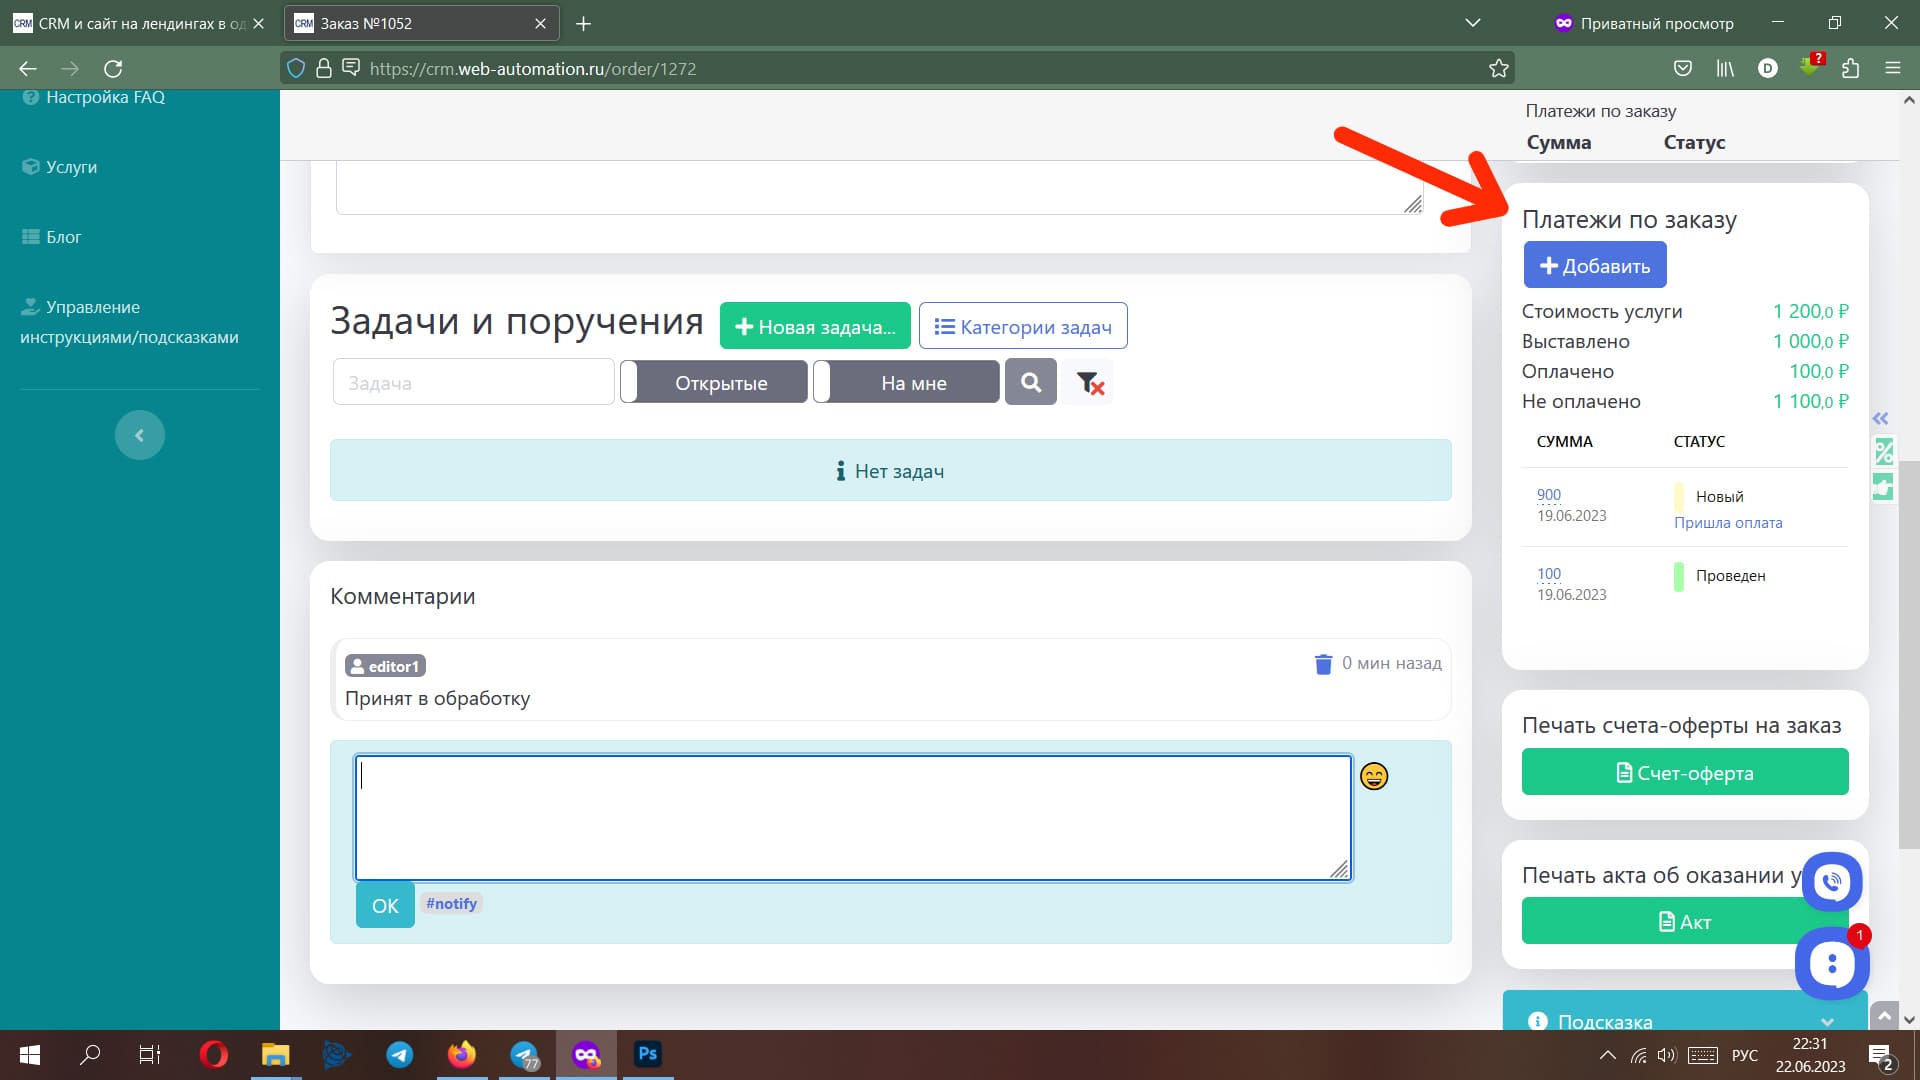
Task: Click the '#notify' tag under the comment field
Action: point(451,903)
